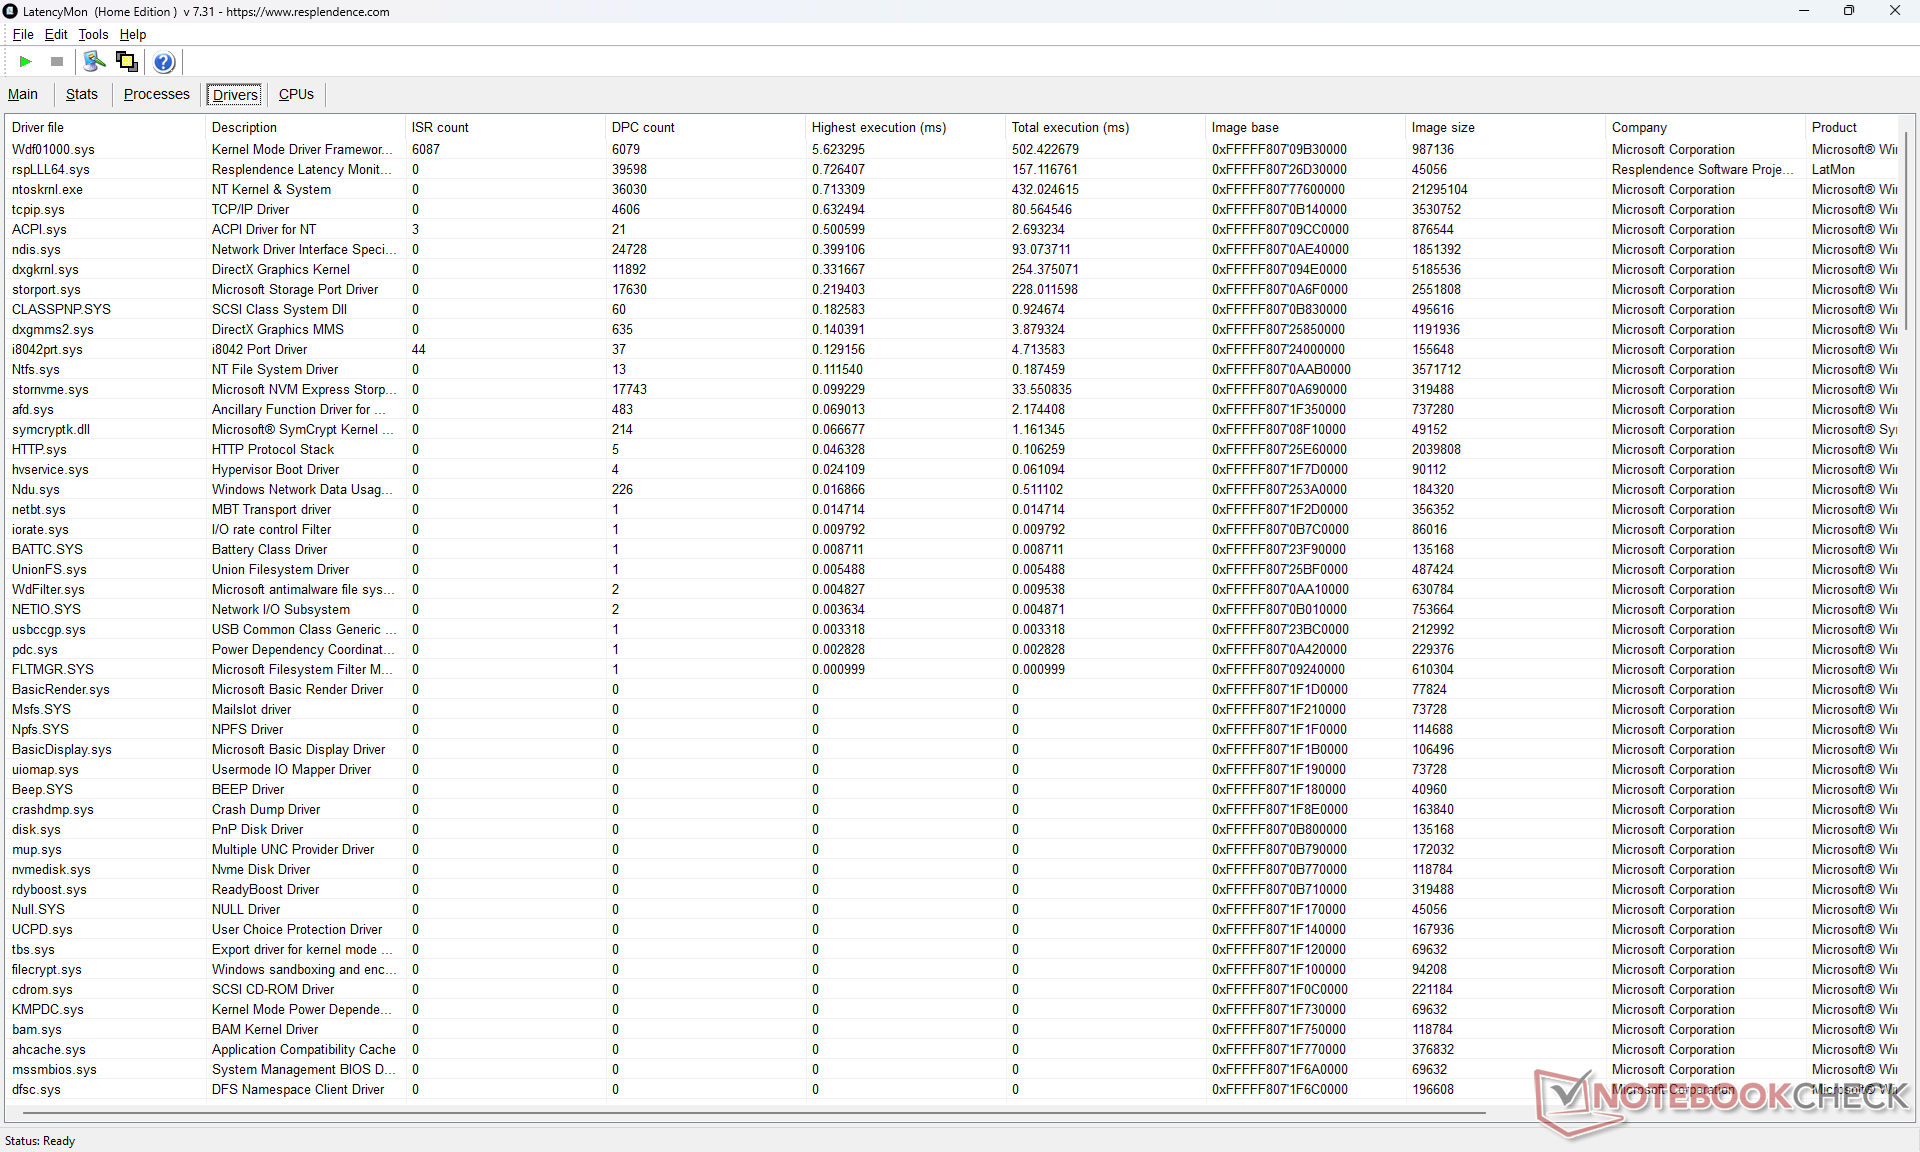
Task: Switch to the CPUs tab
Action: pyautogui.click(x=296, y=94)
